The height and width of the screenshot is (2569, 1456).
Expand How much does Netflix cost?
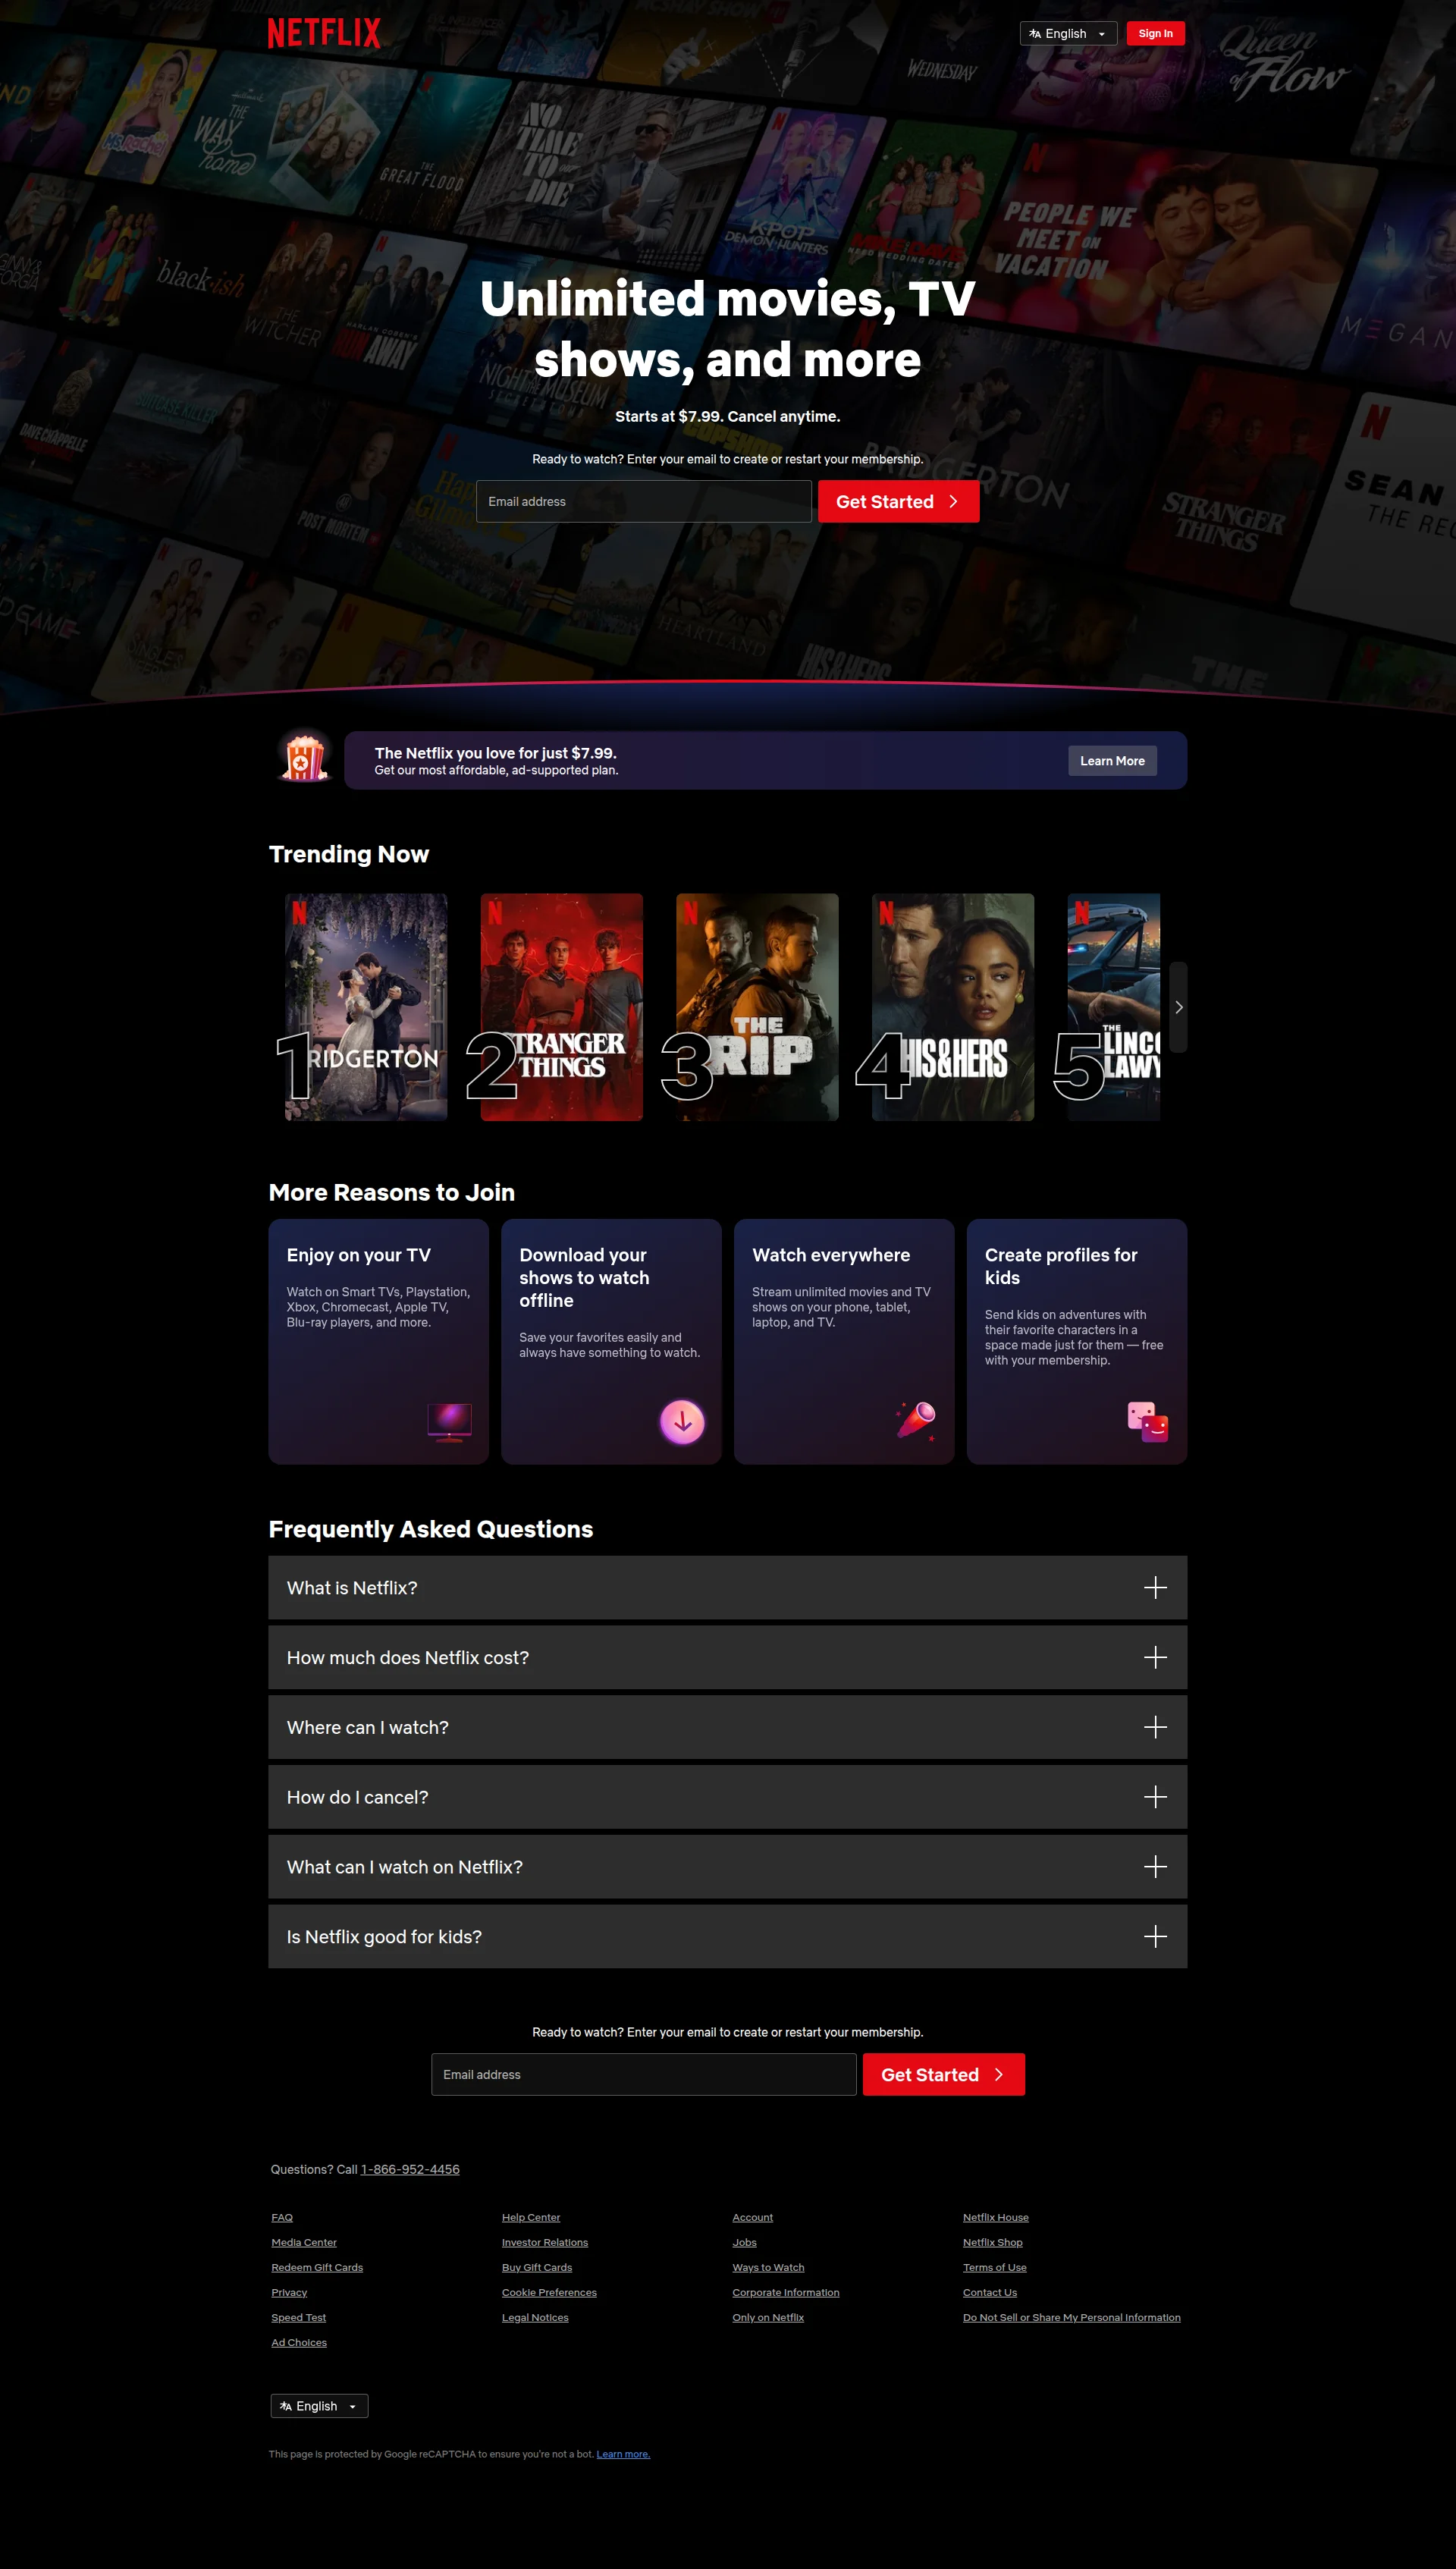click(x=727, y=1657)
